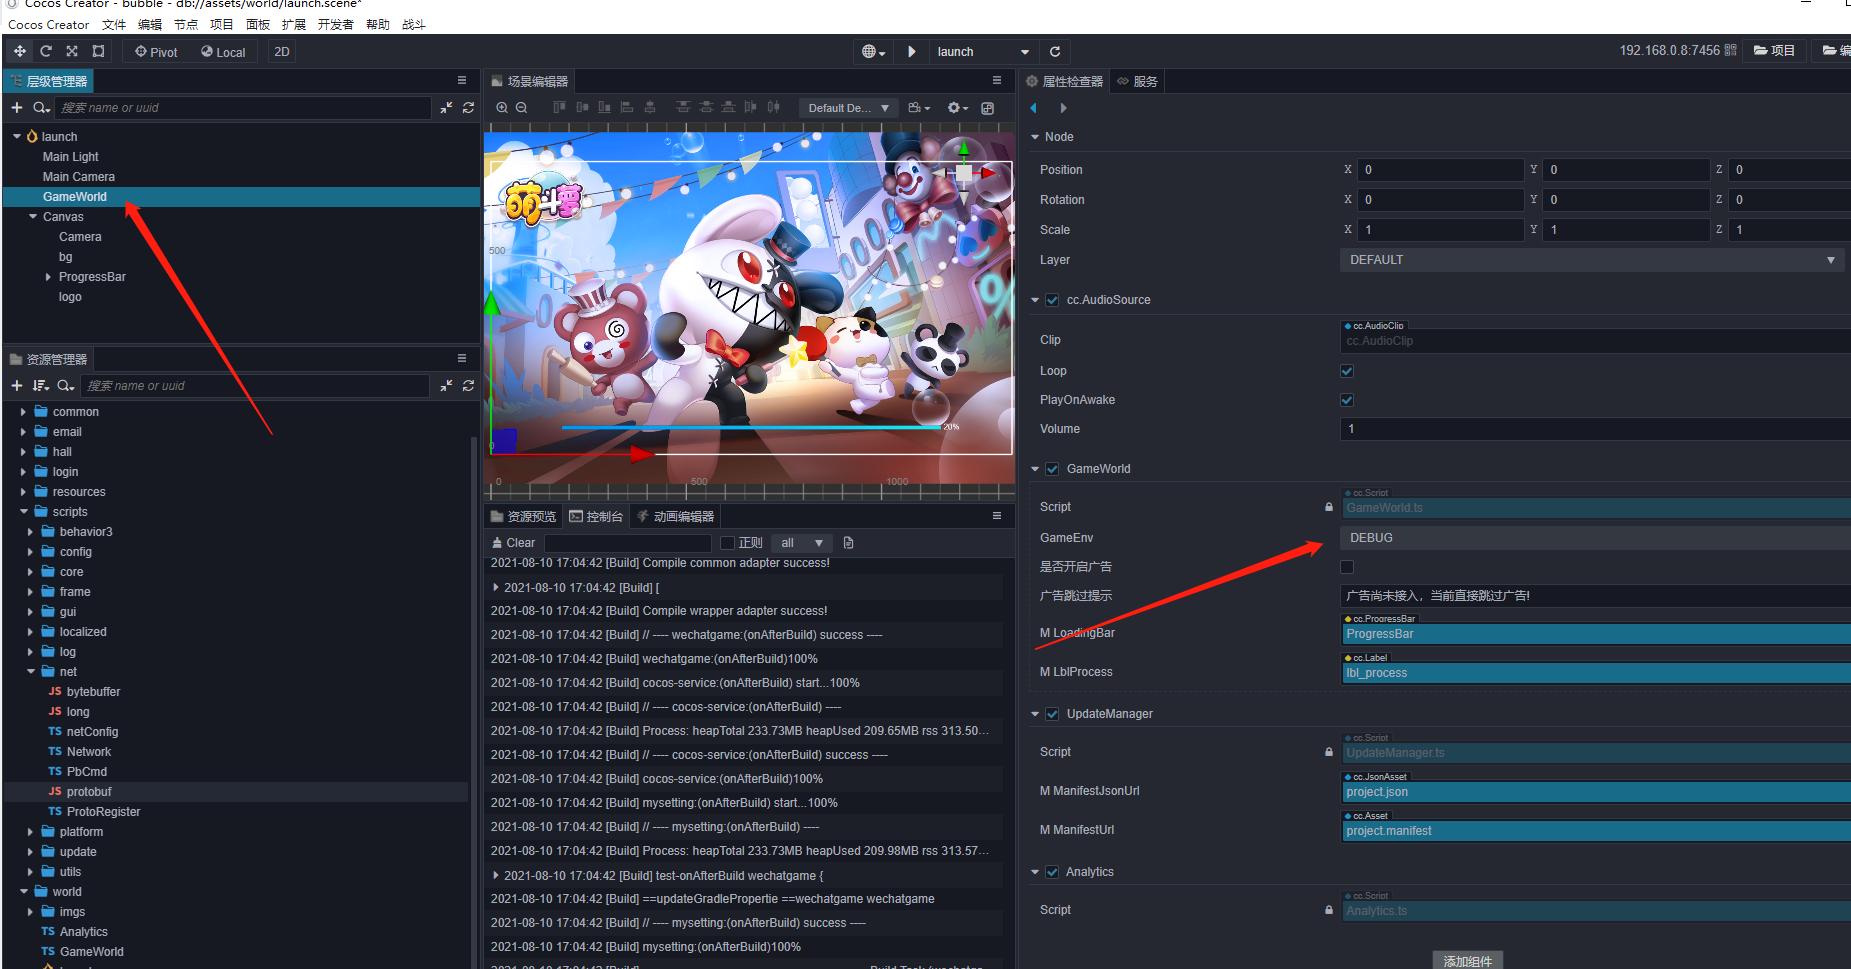Image resolution: width=1851 pixels, height=969 pixels.
Task: Click the hierarchy search input field
Action: pos(244,107)
